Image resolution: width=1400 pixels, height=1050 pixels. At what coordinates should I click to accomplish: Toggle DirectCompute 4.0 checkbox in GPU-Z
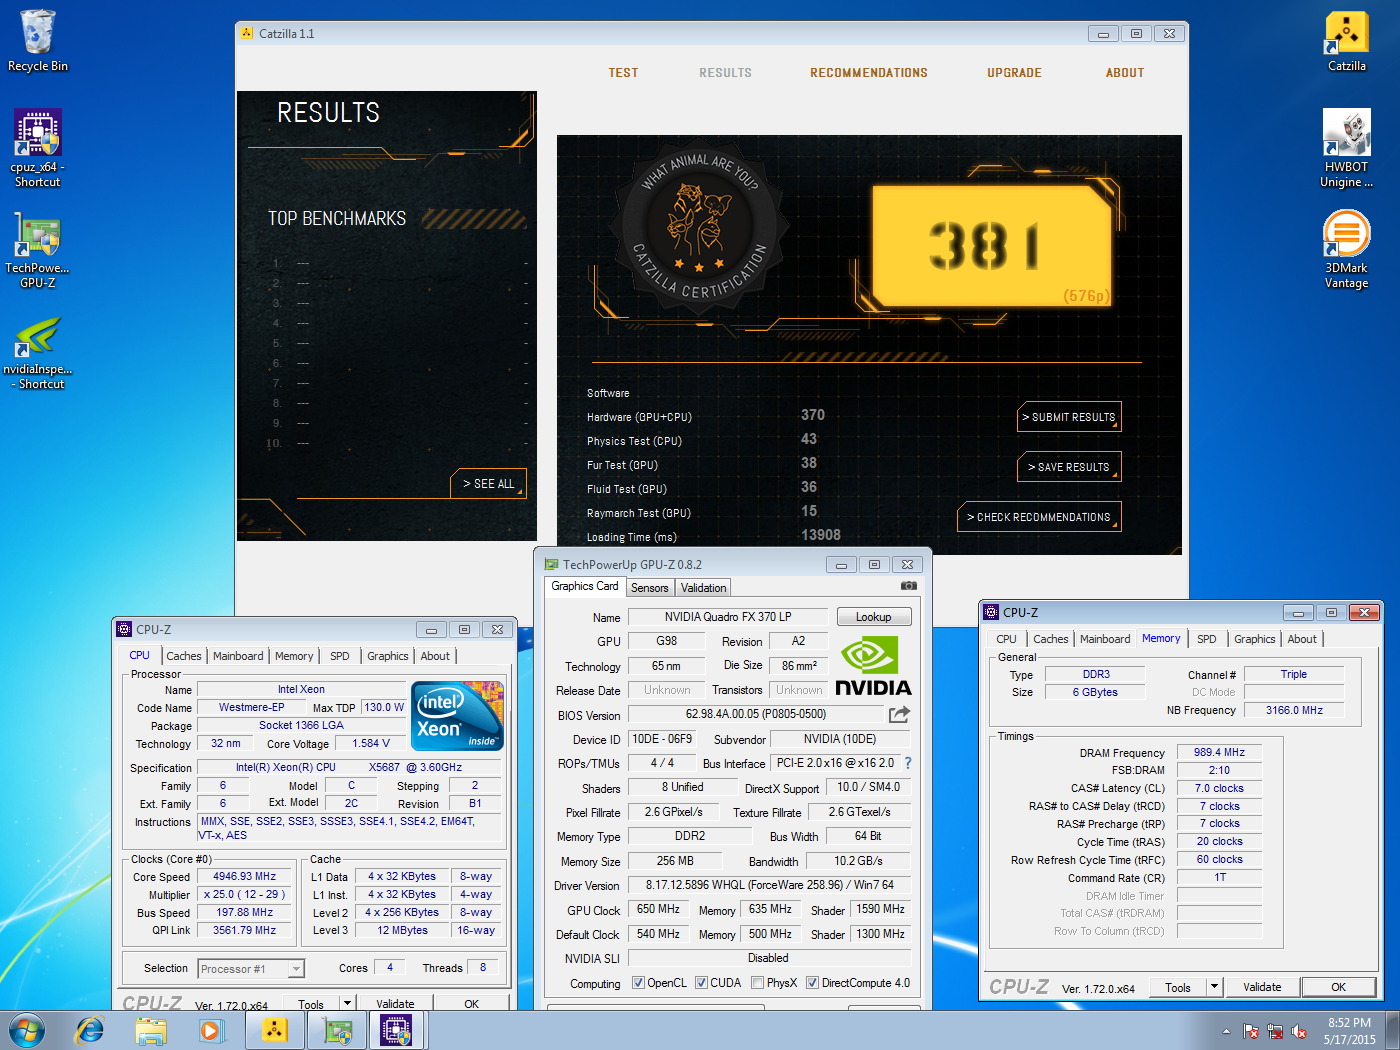(812, 983)
